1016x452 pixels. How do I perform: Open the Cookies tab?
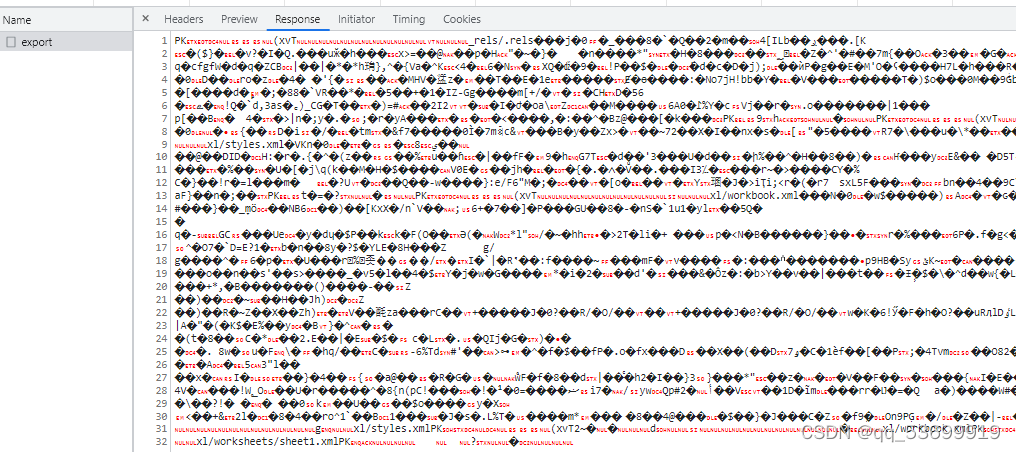point(462,19)
